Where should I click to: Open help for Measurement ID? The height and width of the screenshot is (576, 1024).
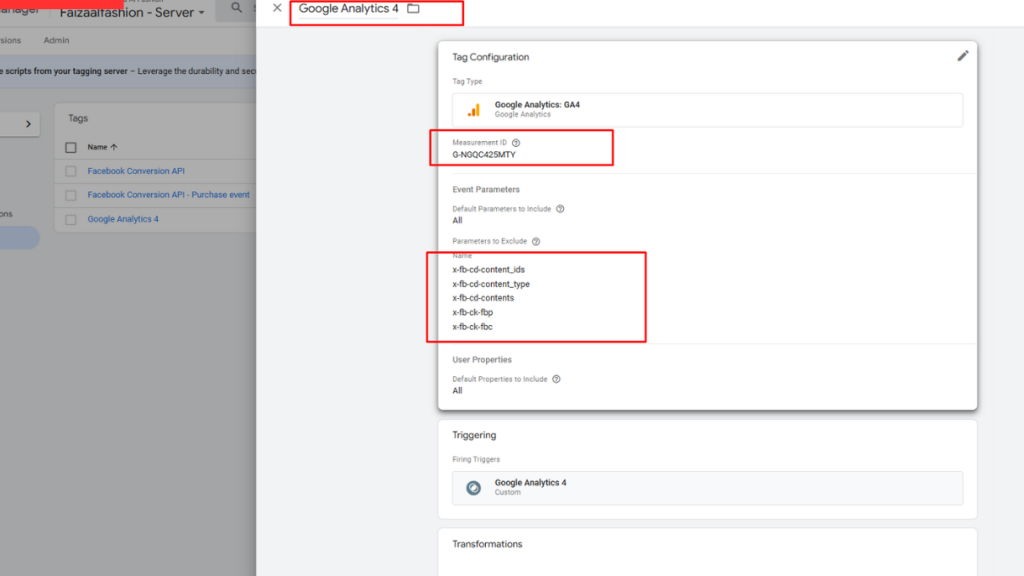(x=516, y=142)
